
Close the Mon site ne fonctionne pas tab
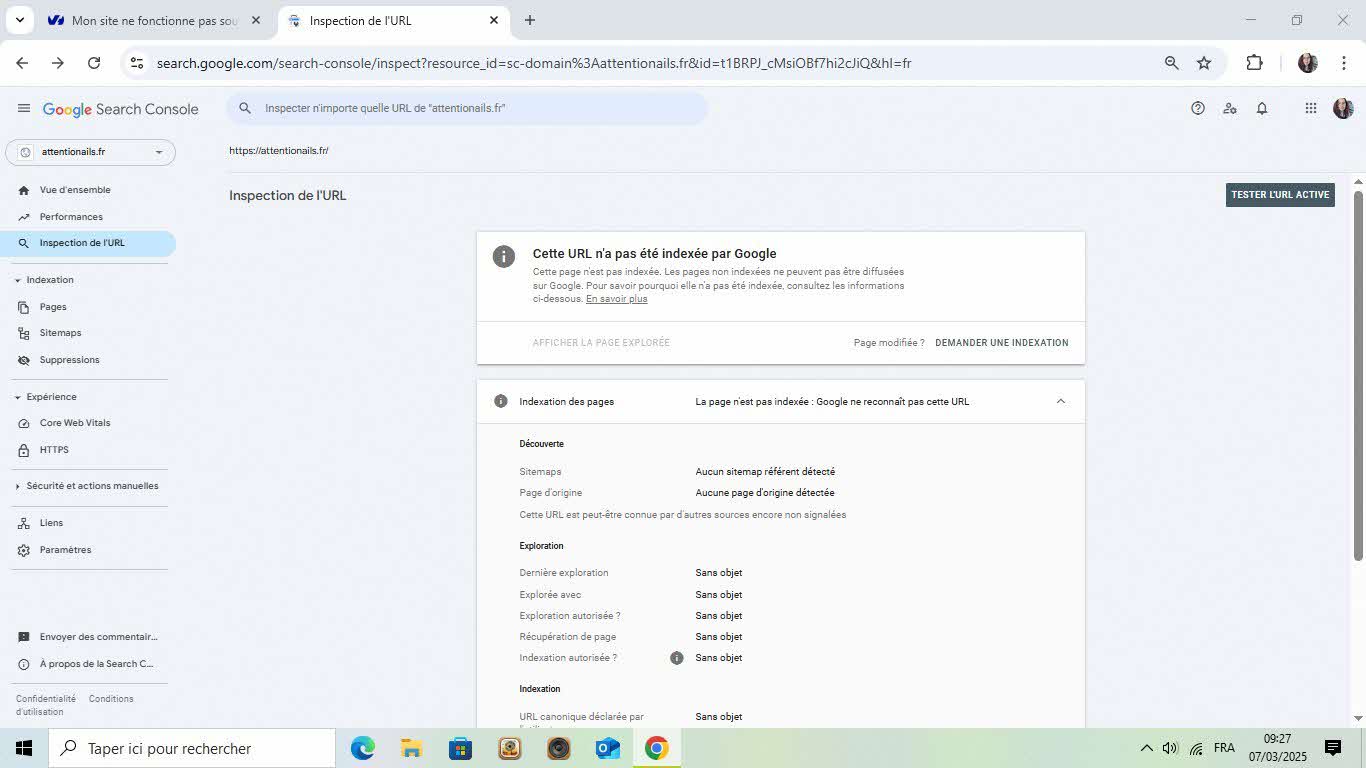click(256, 20)
